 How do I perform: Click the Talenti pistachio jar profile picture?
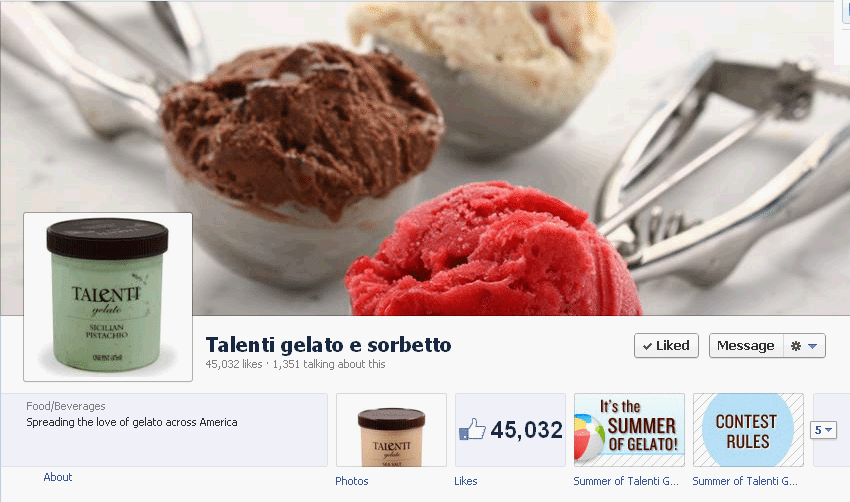coord(108,297)
